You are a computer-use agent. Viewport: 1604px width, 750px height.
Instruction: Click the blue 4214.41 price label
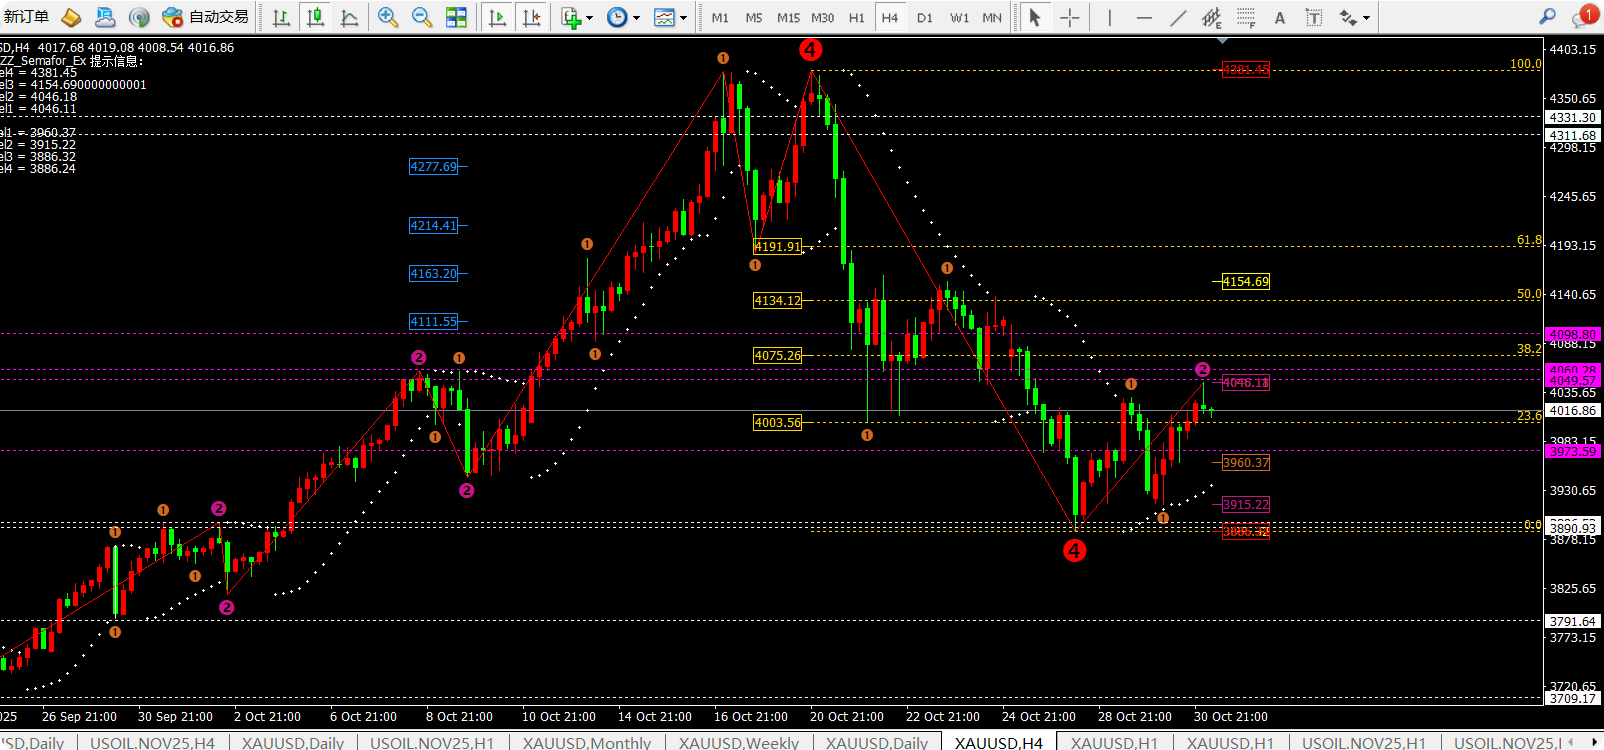coord(433,226)
